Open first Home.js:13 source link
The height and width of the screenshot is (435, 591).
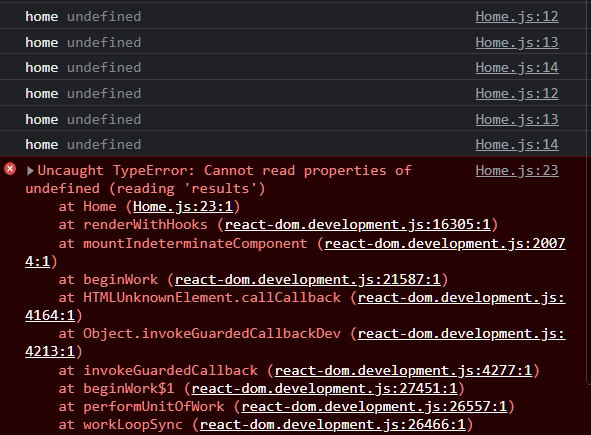517,42
